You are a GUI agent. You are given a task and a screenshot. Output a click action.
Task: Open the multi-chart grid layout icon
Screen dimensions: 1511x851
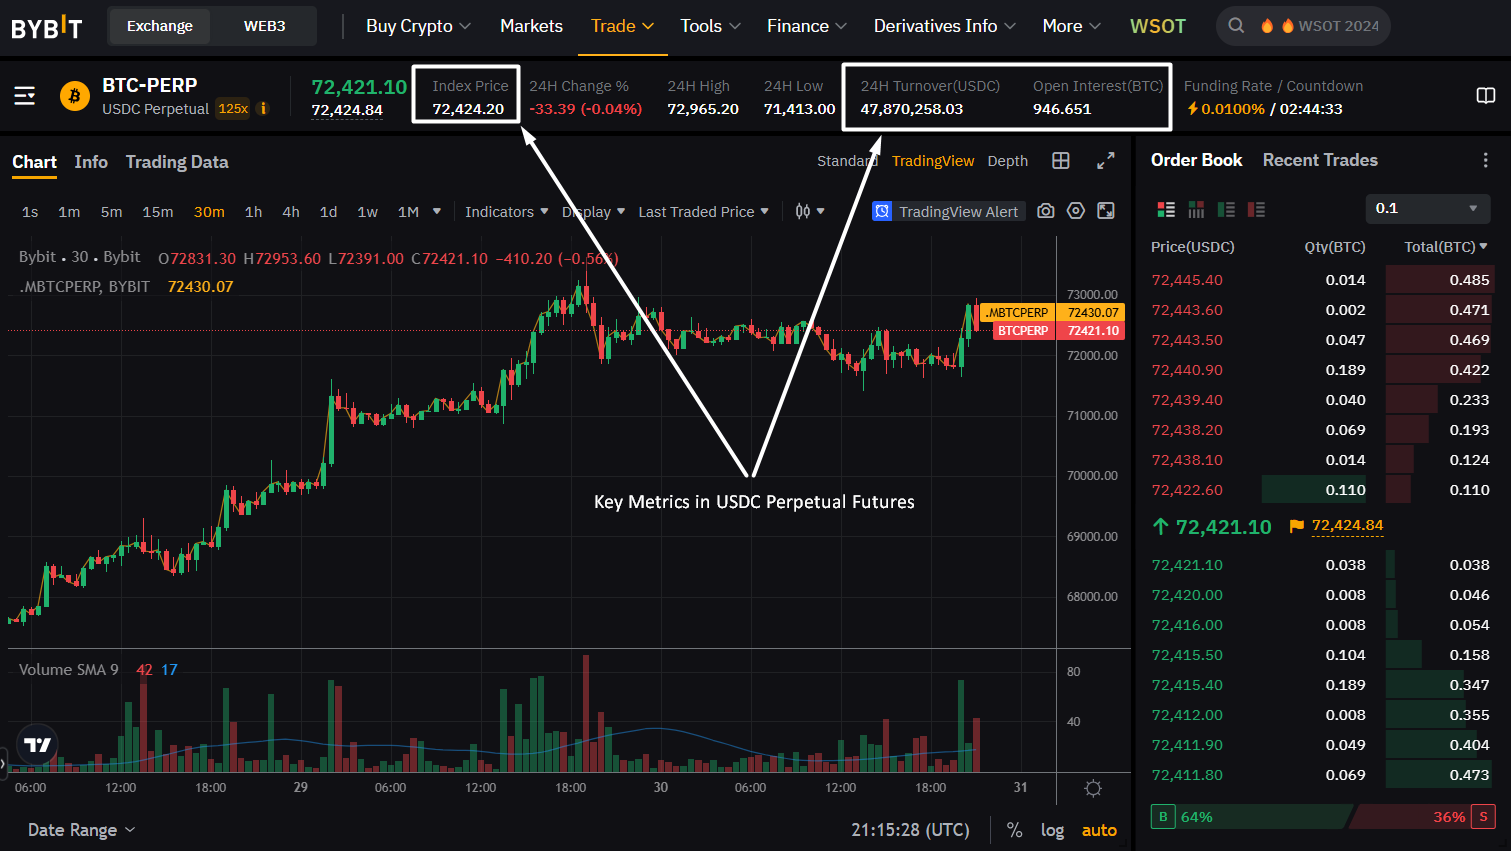[1061, 161]
